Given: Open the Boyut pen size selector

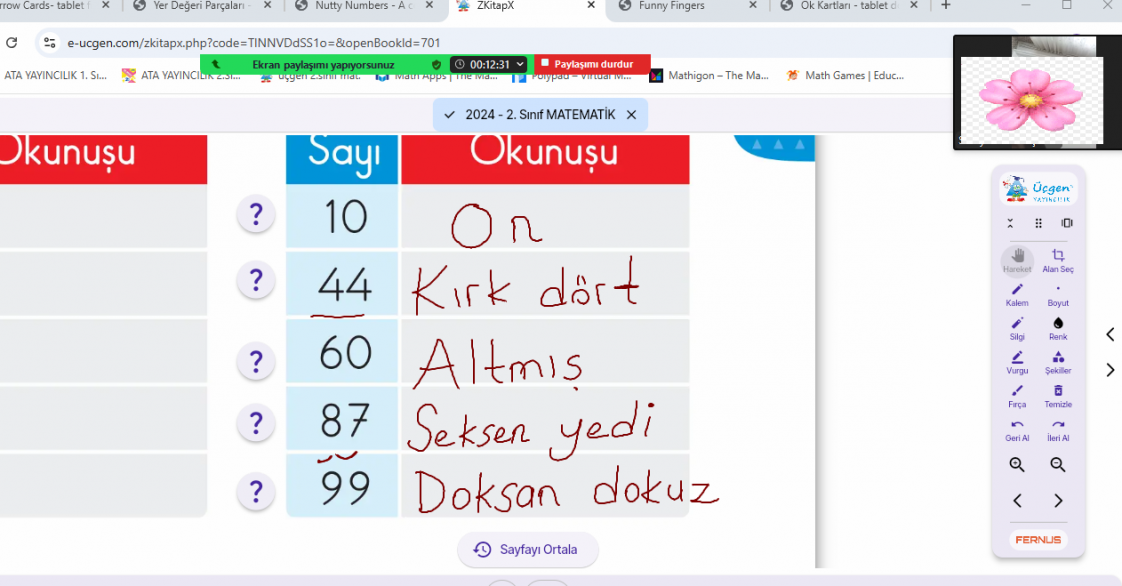Looking at the screenshot, I should (x=1058, y=294).
